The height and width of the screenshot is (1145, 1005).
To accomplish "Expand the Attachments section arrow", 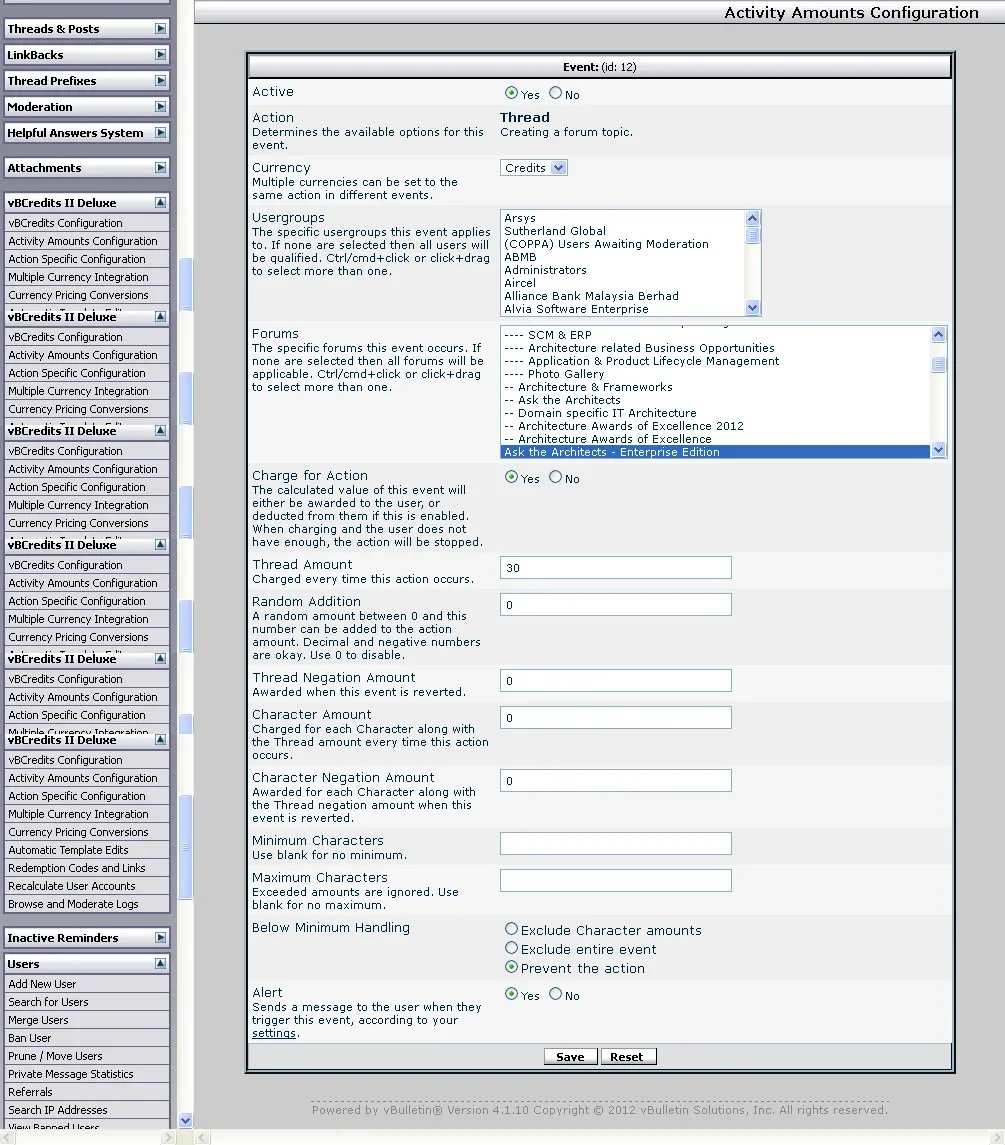I will tap(161, 167).
